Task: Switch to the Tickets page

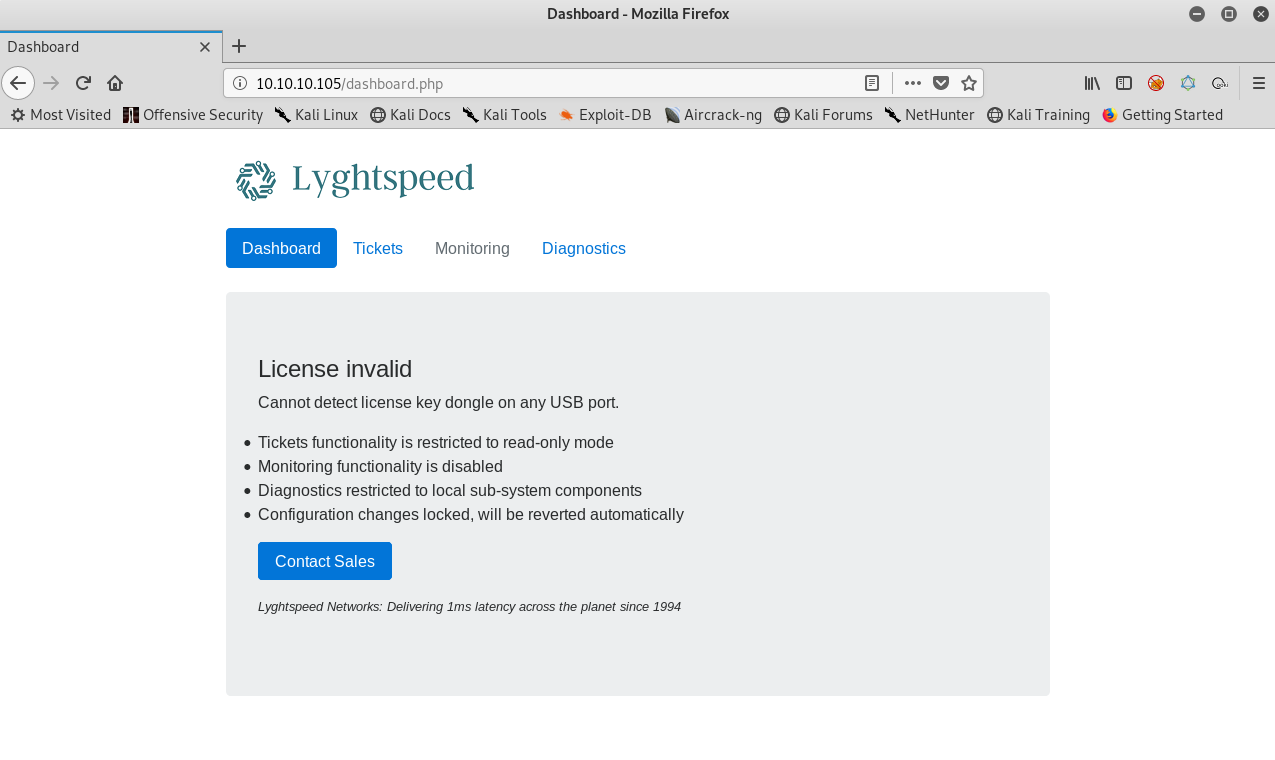Action: pos(378,248)
